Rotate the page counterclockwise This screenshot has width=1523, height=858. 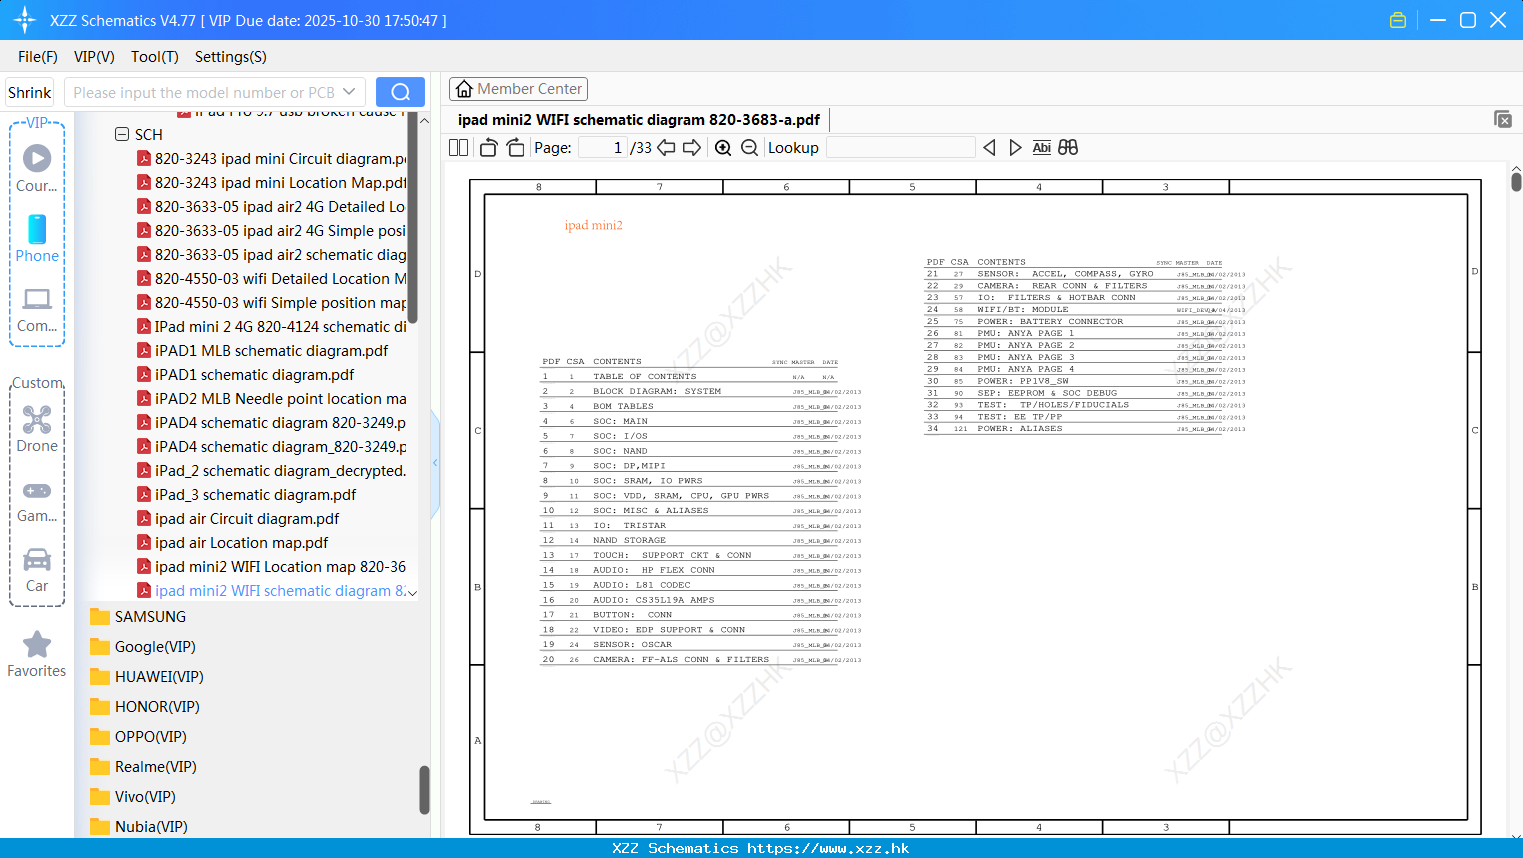pyautogui.click(x=489, y=148)
